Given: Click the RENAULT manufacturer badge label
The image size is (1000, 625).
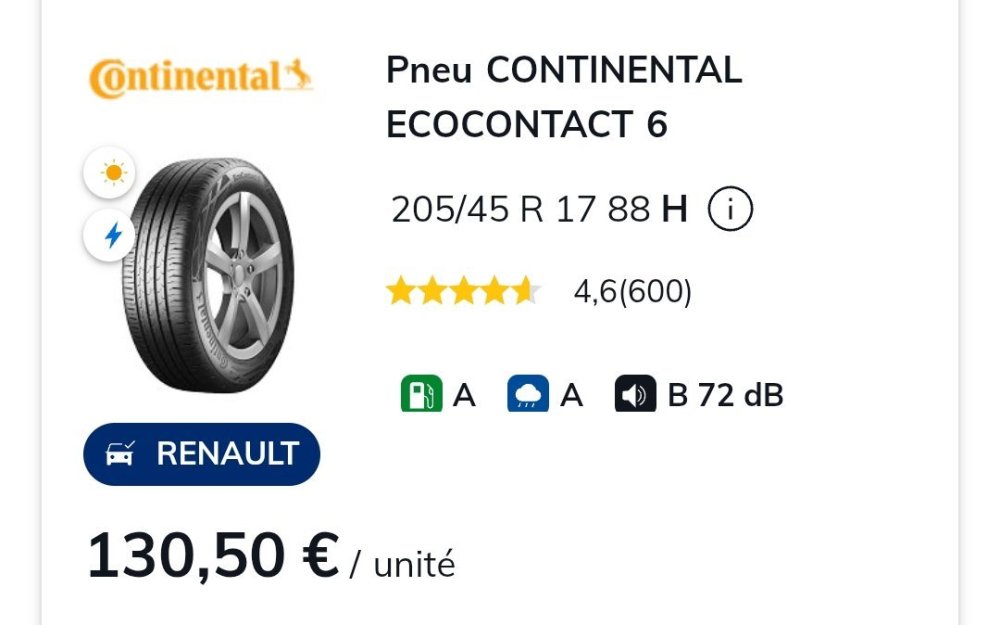Looking at the screenshot, I should pos(227,454).
